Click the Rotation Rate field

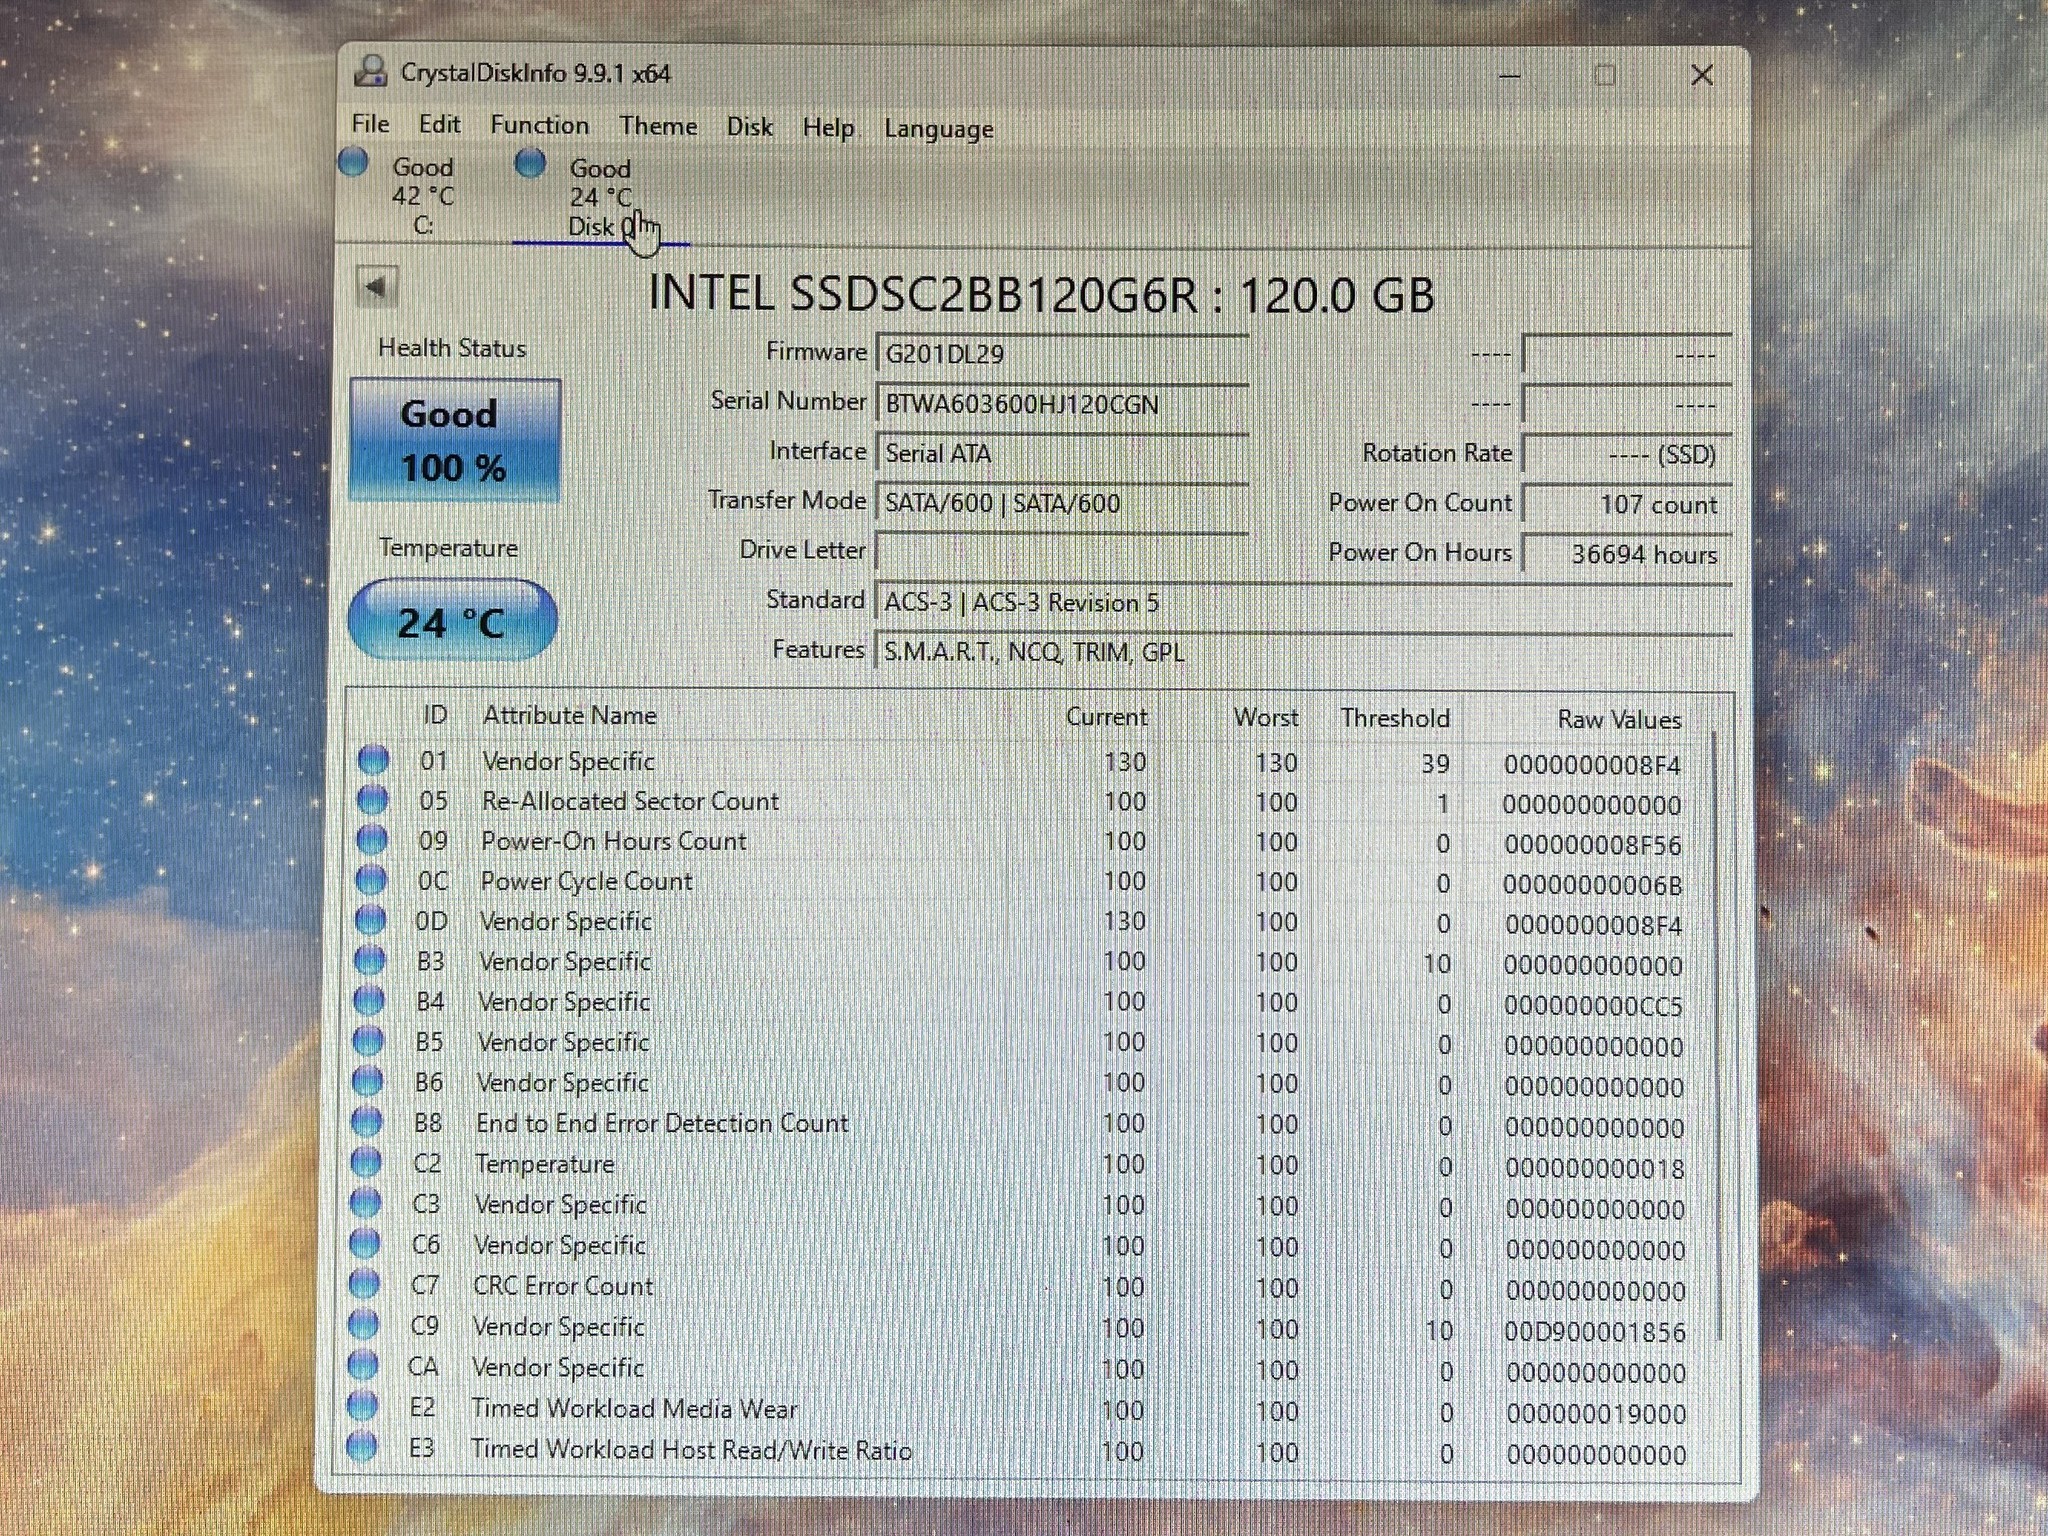point(1626,454)
